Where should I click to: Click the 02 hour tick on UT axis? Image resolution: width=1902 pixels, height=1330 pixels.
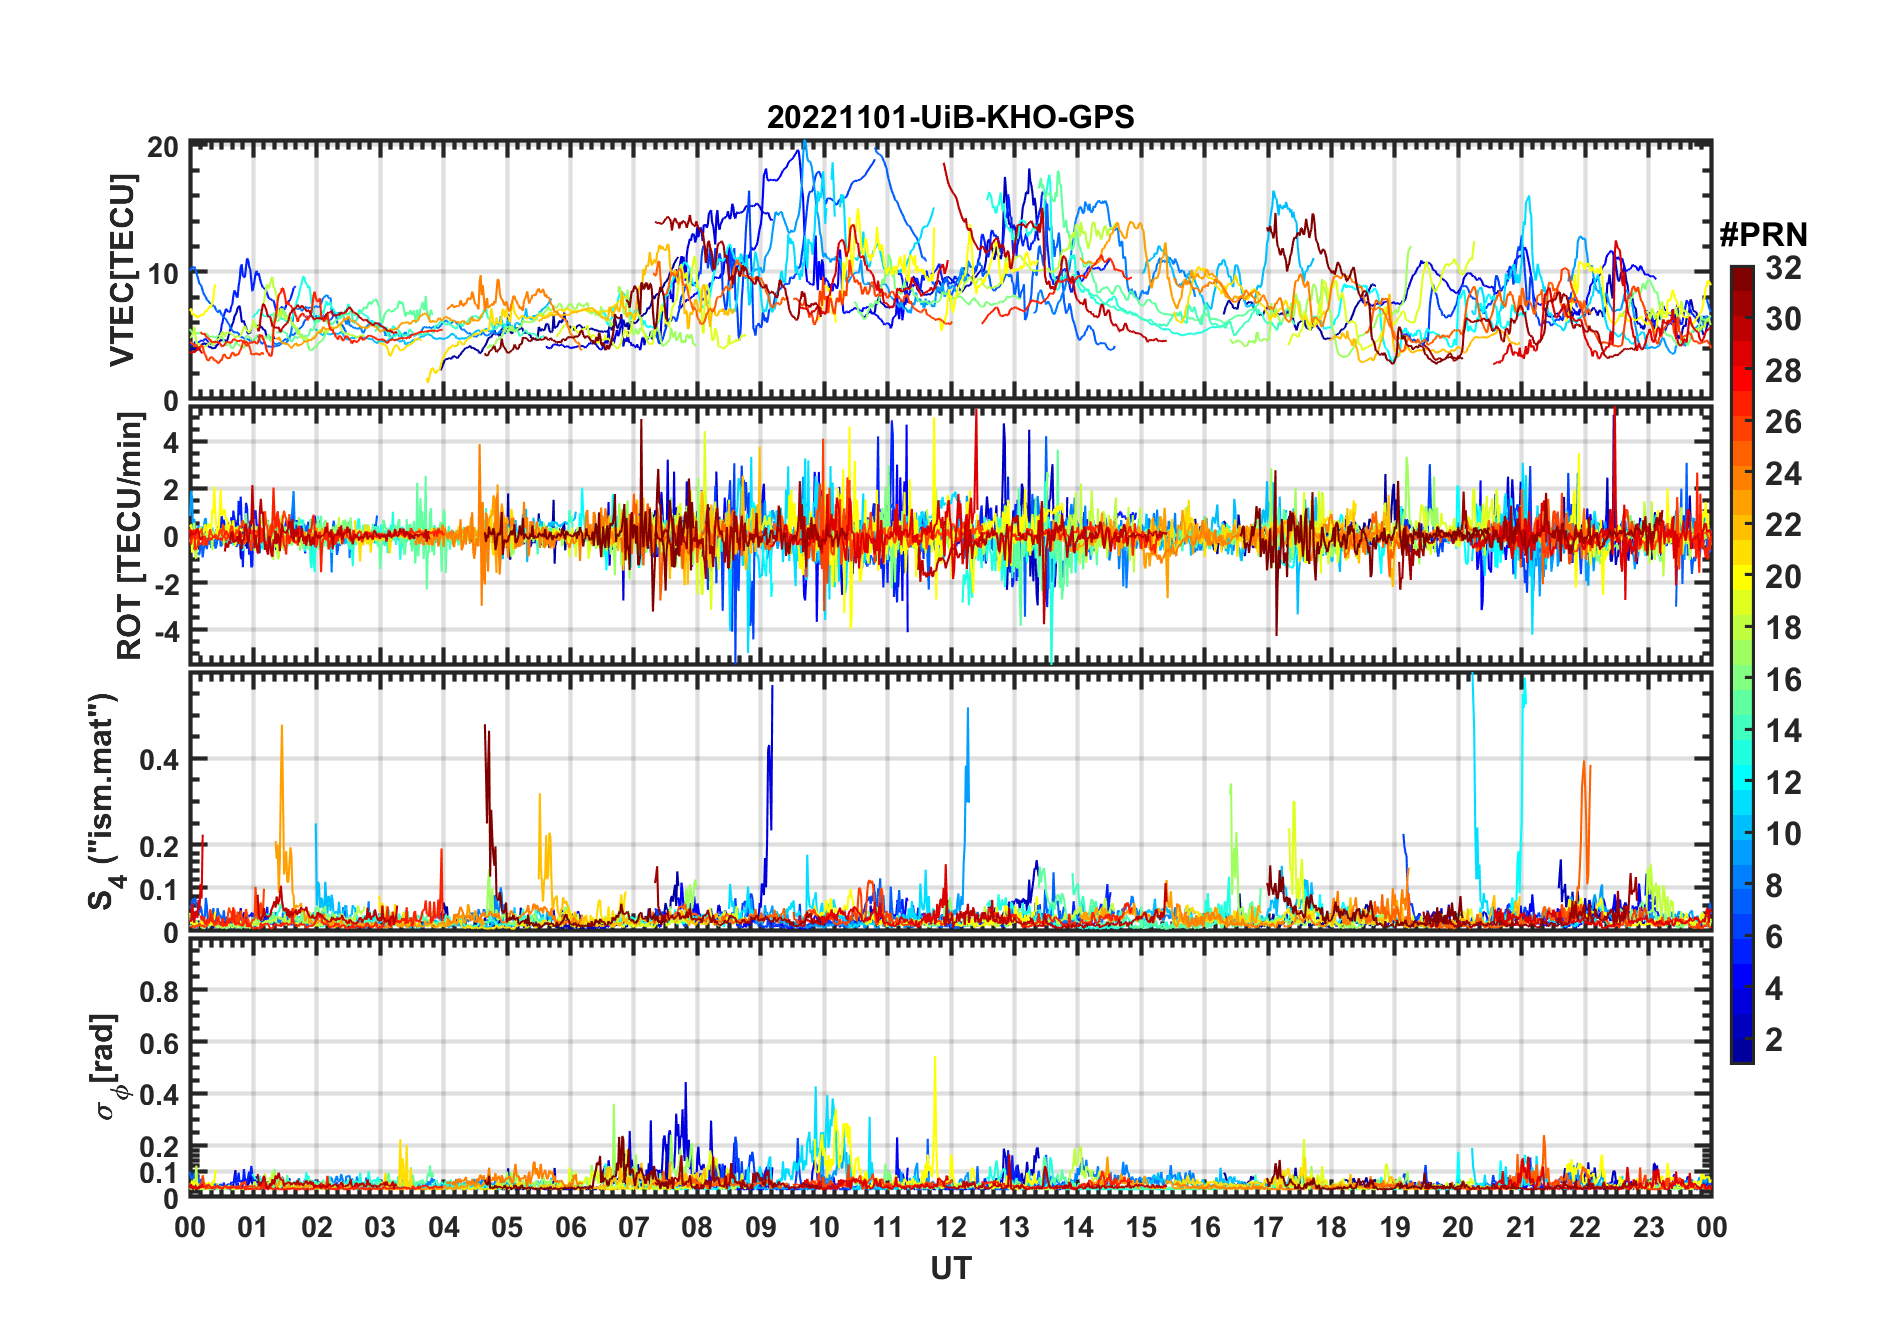pyautogui.click(x=317, y=1228)
